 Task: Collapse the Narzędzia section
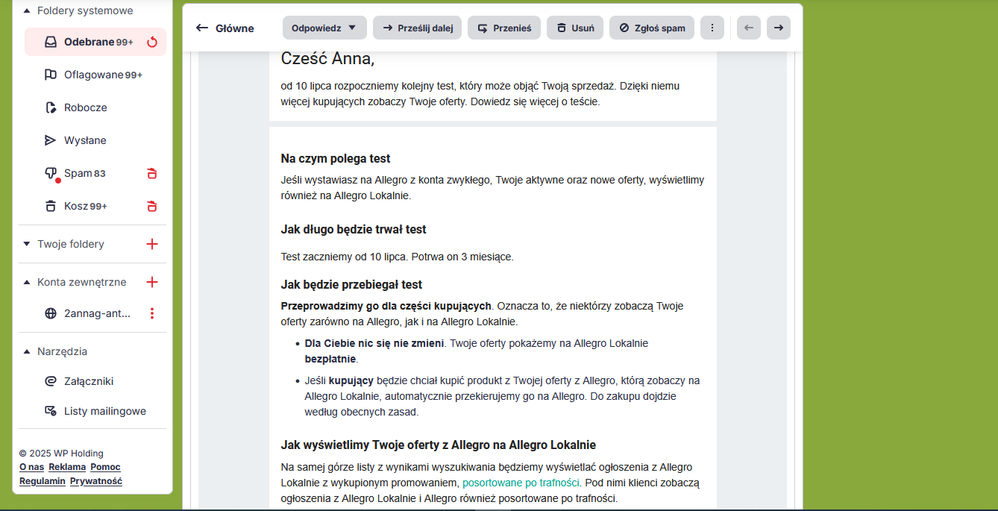pos(27,351)
